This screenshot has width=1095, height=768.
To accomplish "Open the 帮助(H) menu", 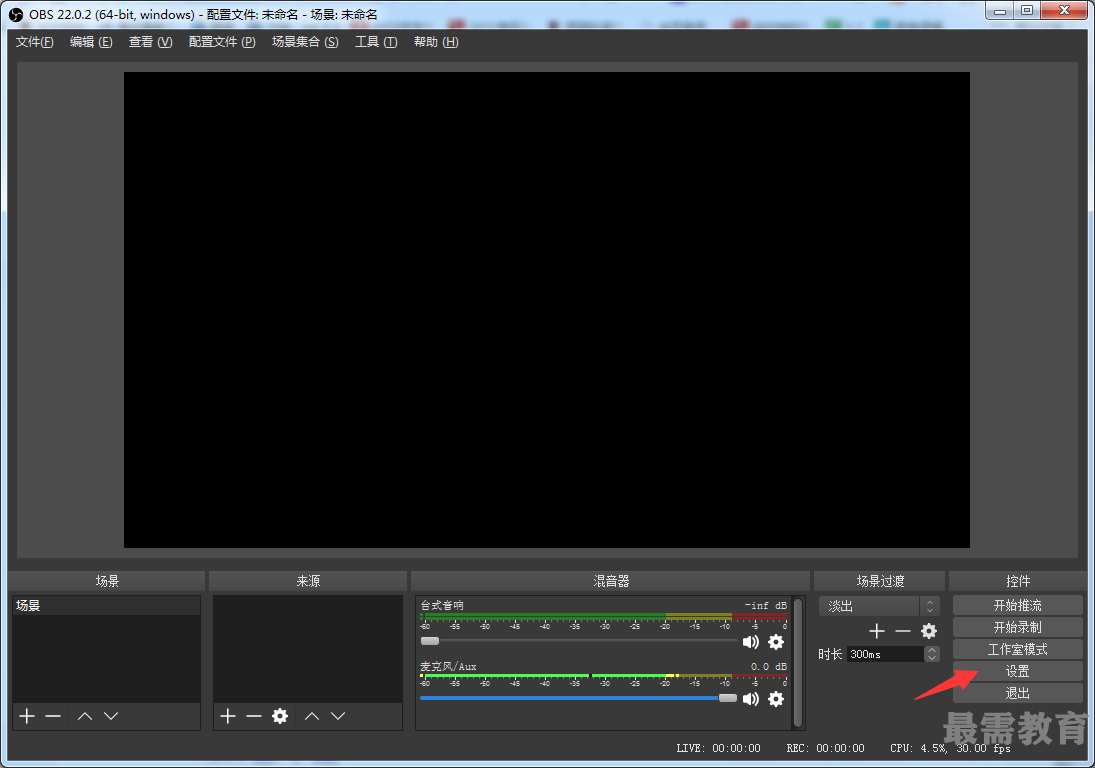I will tap(436, 42).
